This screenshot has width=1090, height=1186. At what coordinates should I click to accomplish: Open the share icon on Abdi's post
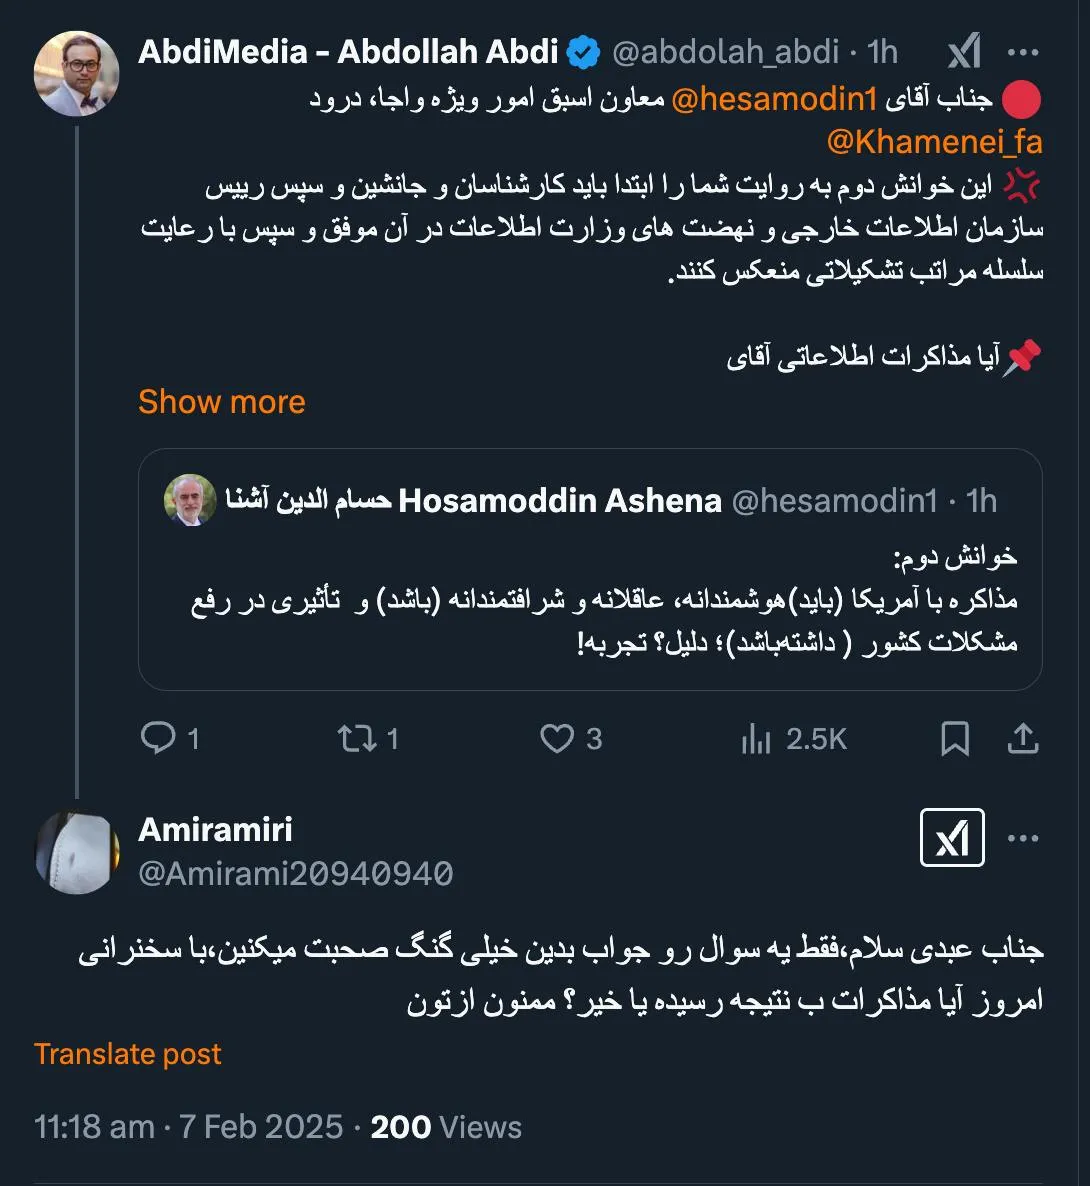pyautogui.click(x=1022, y=739)
